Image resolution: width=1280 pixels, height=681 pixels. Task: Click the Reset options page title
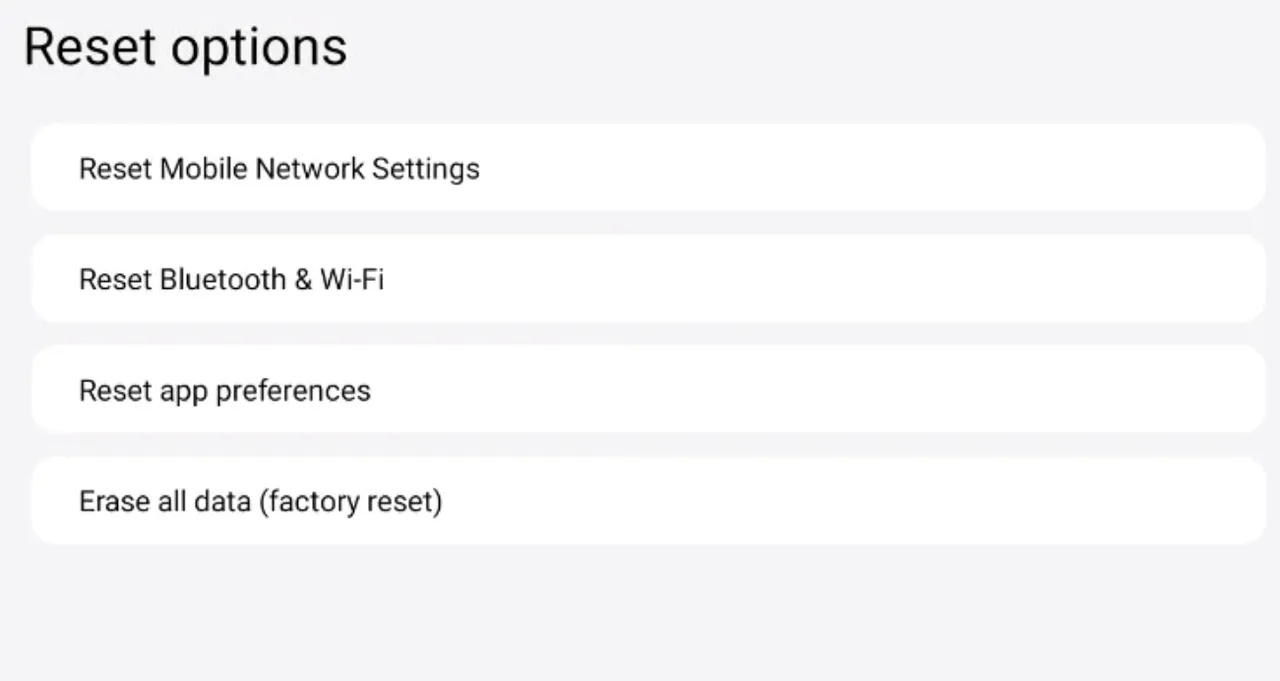click(185, 47)
